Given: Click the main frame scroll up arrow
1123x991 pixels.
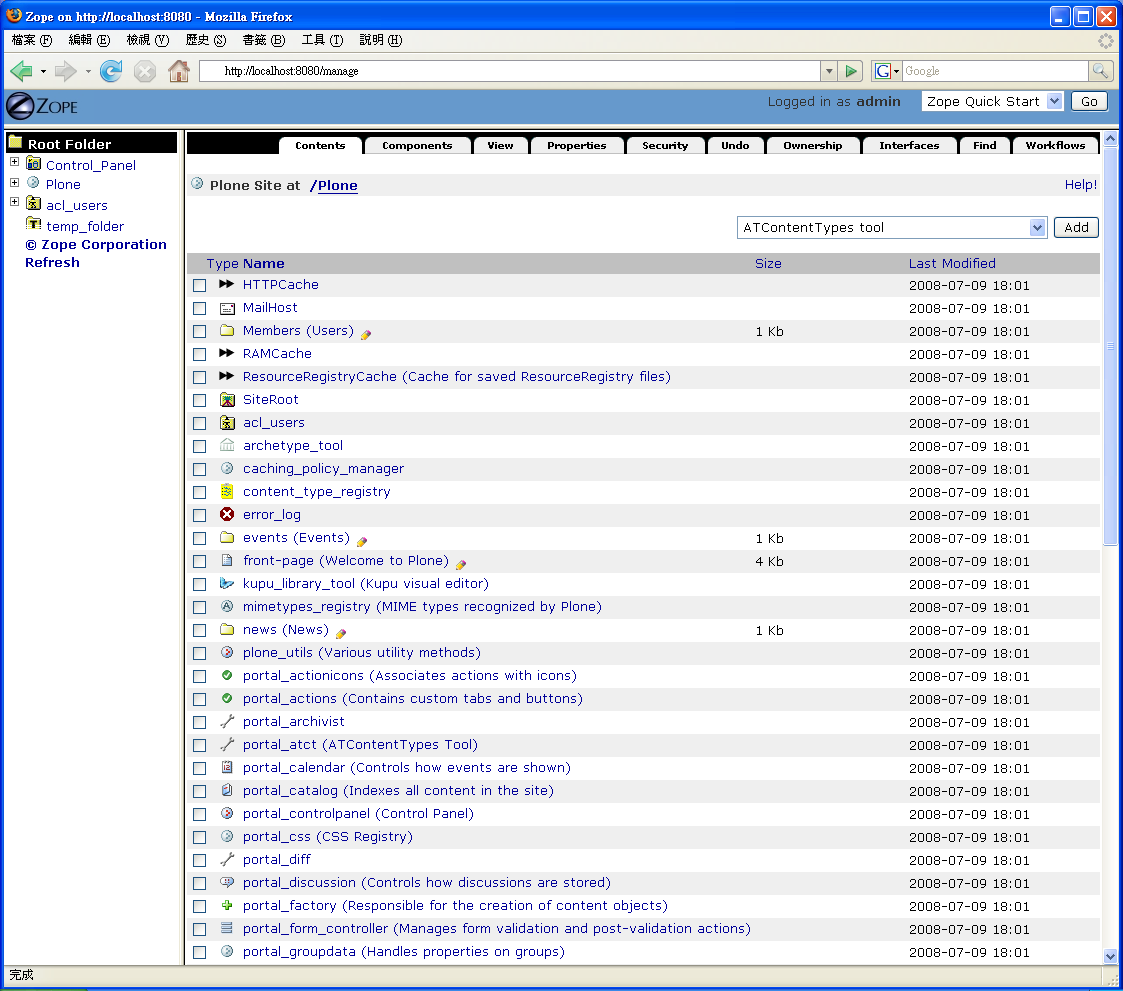Looking at the screenshot, I should coord(1110,138).
